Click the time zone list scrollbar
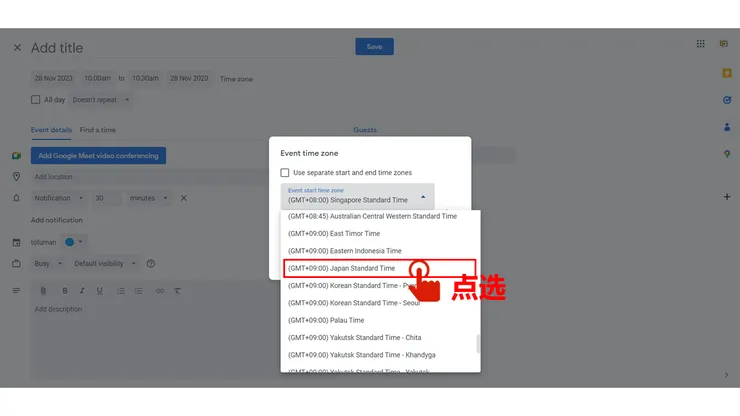 [478, 344]
